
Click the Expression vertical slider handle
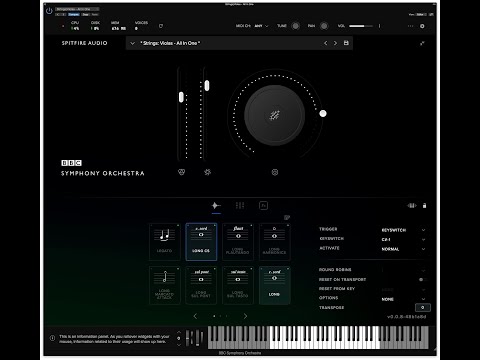(x=181, y=97)
